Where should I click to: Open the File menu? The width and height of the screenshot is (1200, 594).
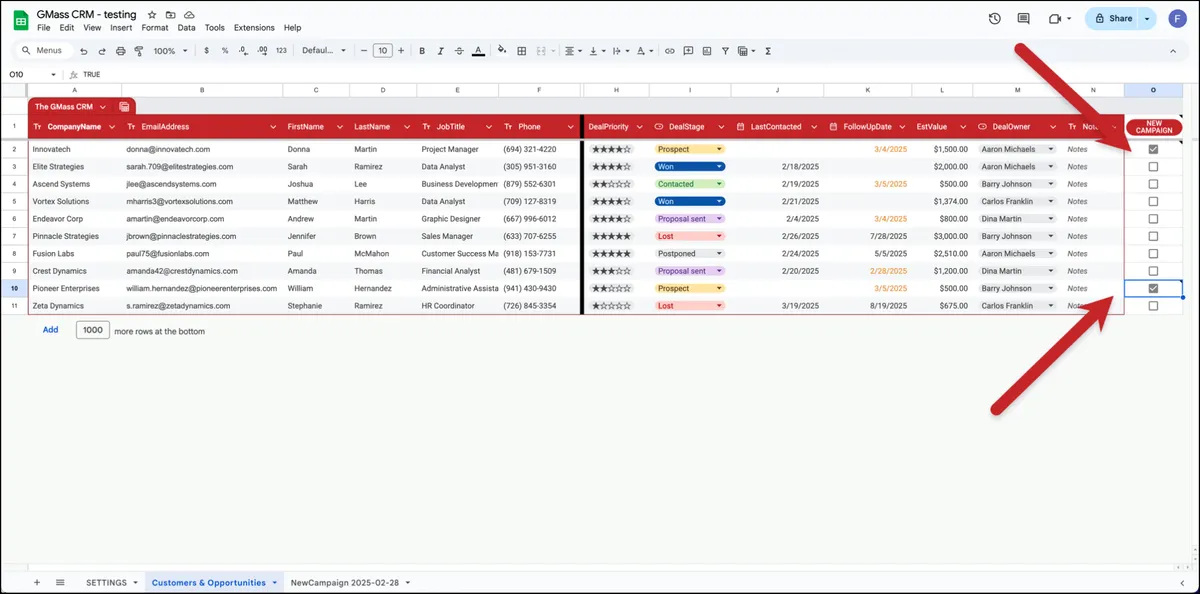tap(43, 28)
